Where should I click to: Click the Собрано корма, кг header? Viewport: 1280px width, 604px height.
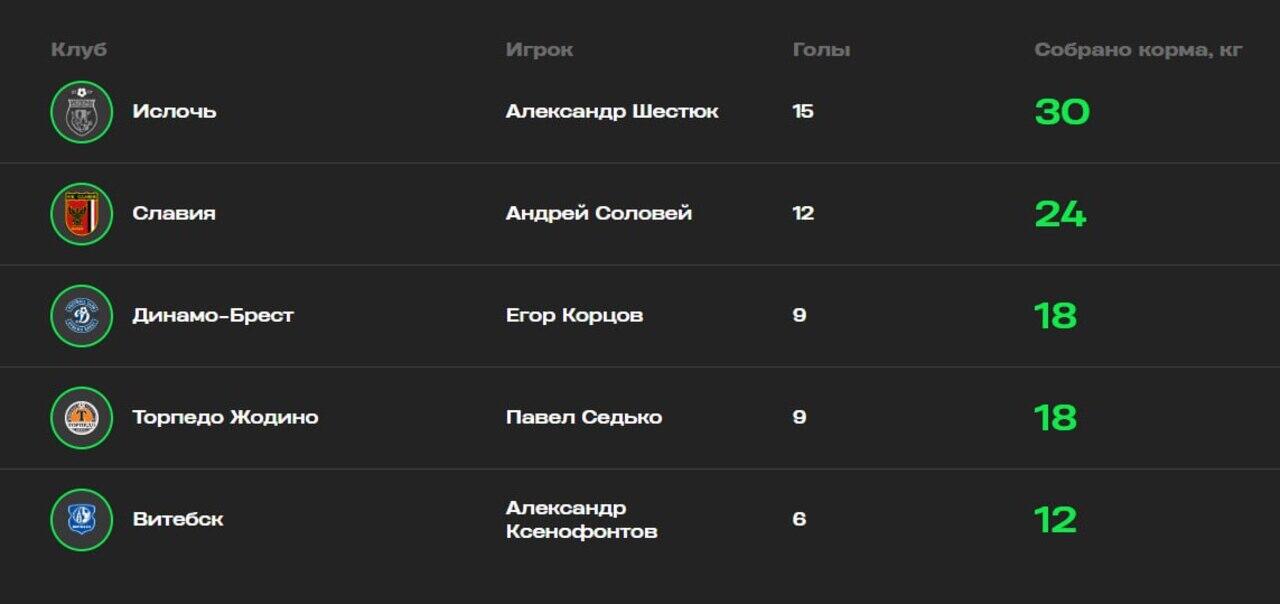(x=1138, y=50)
